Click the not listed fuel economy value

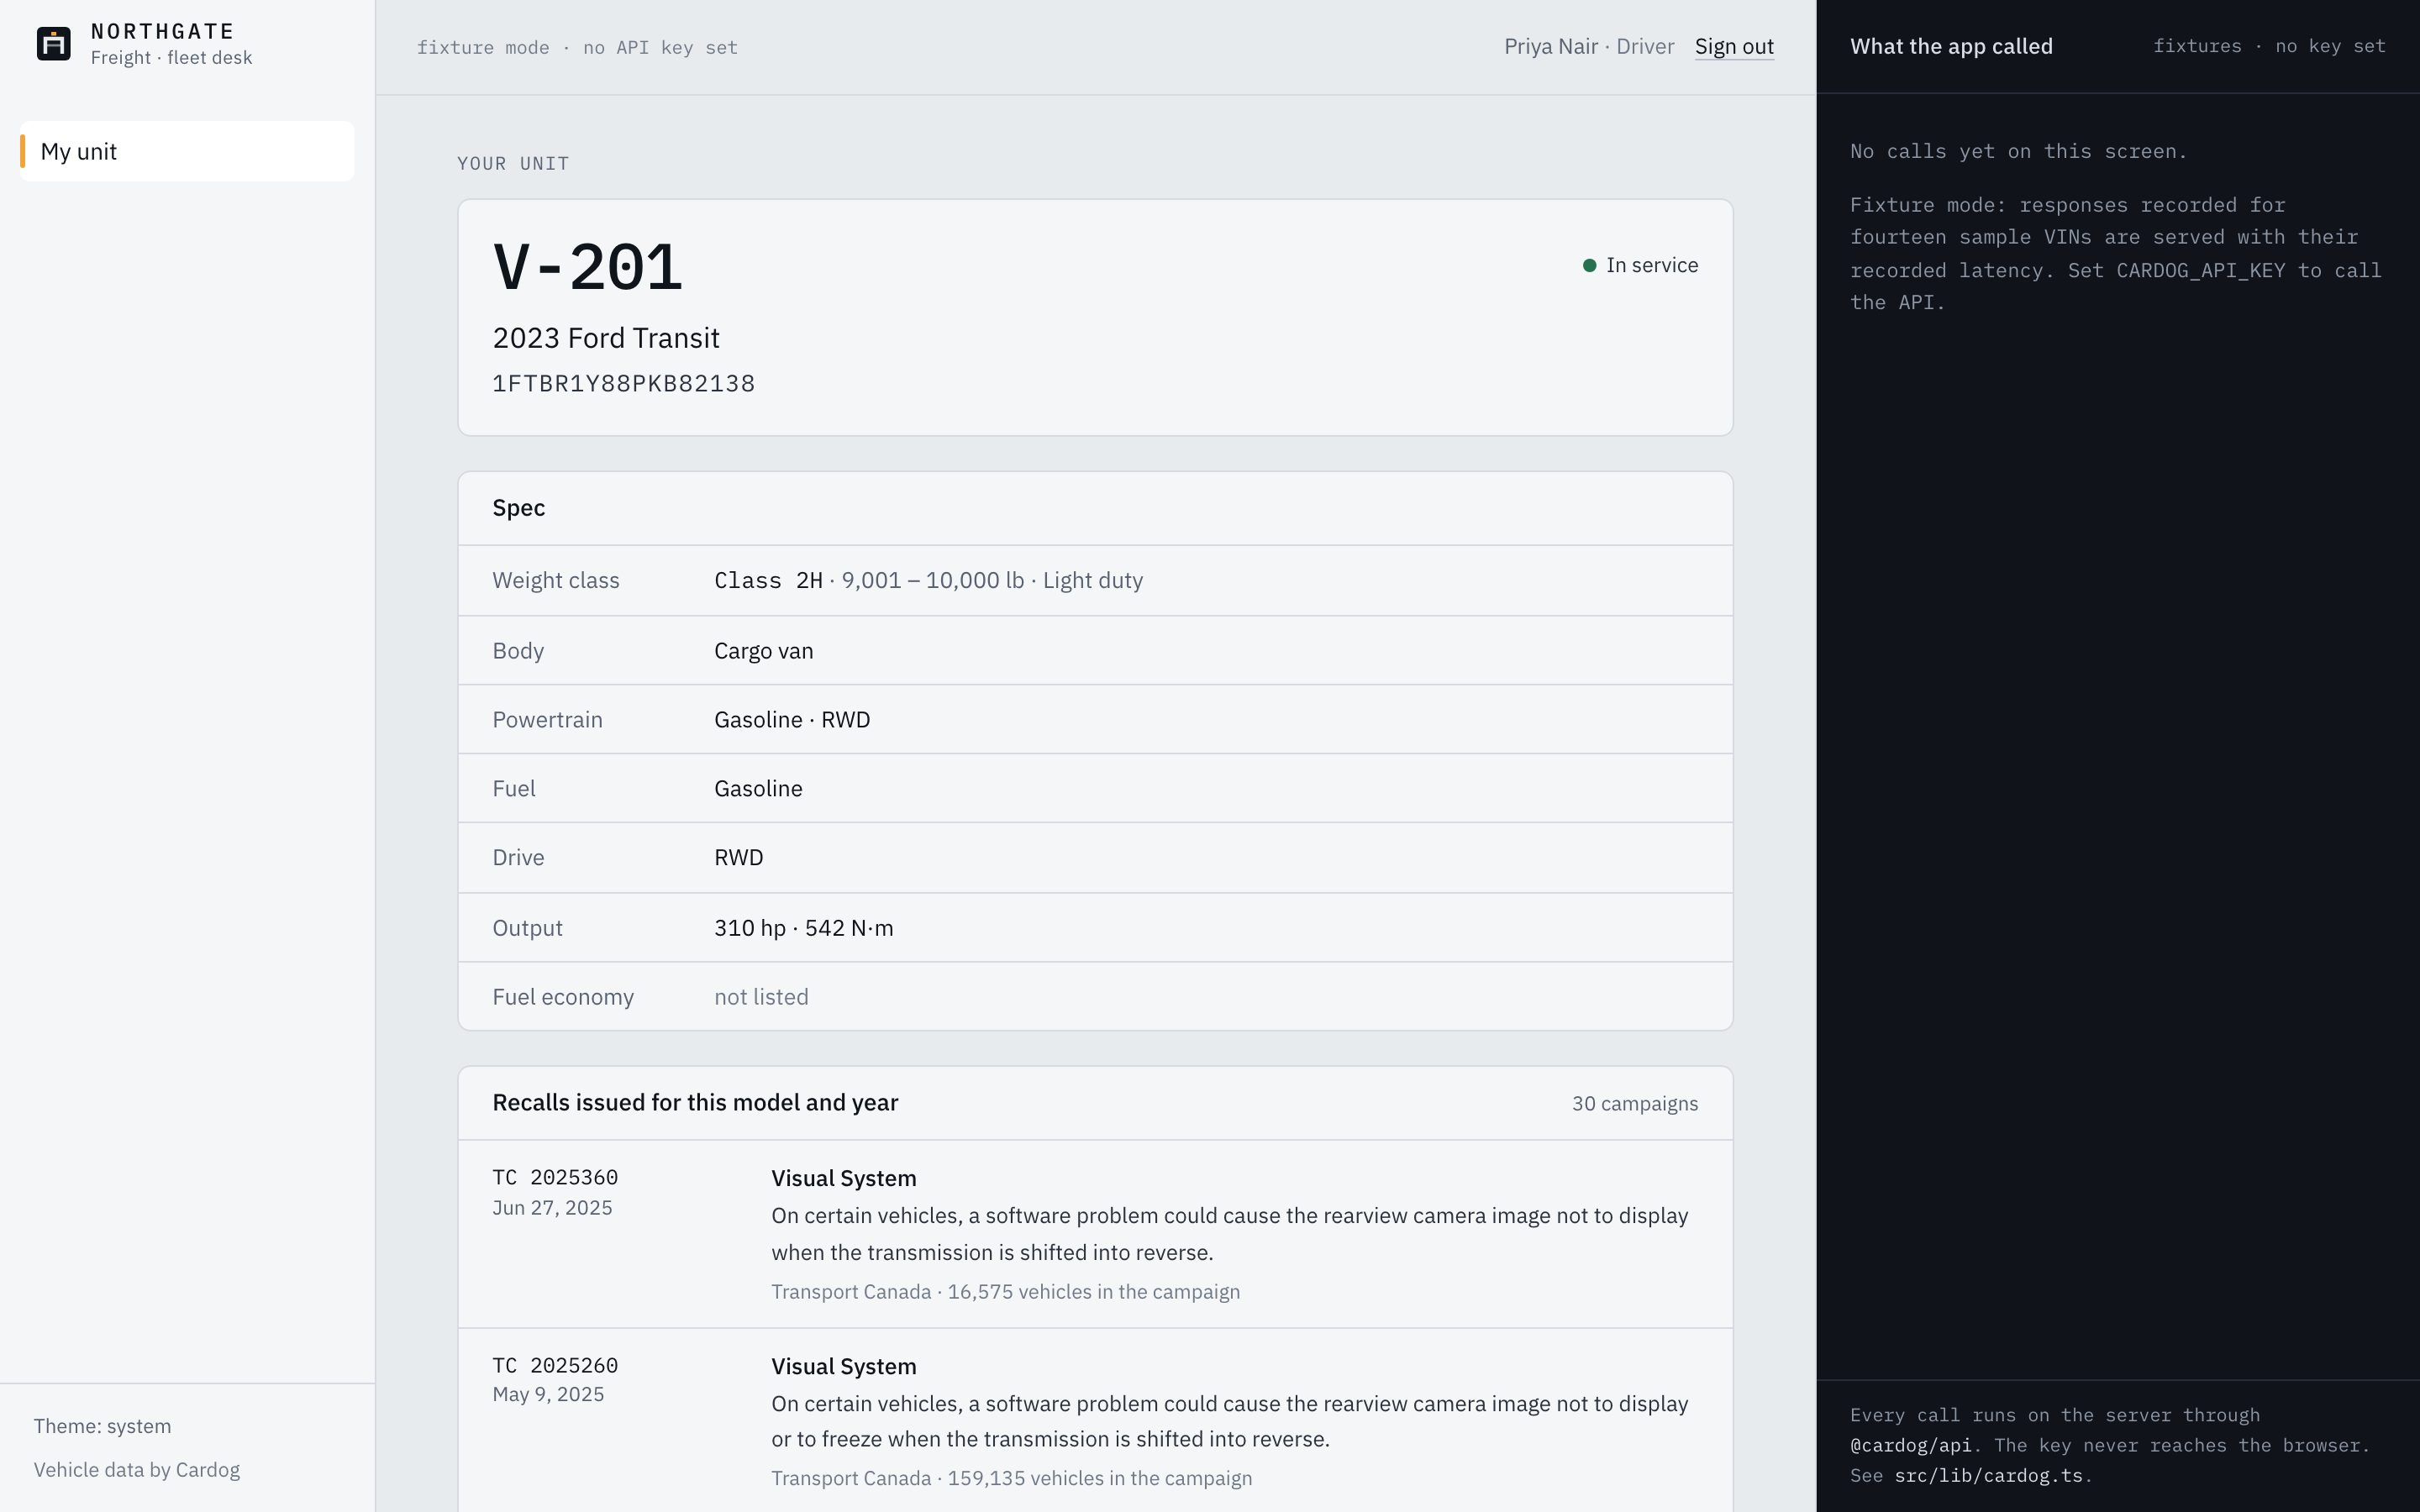761,997
